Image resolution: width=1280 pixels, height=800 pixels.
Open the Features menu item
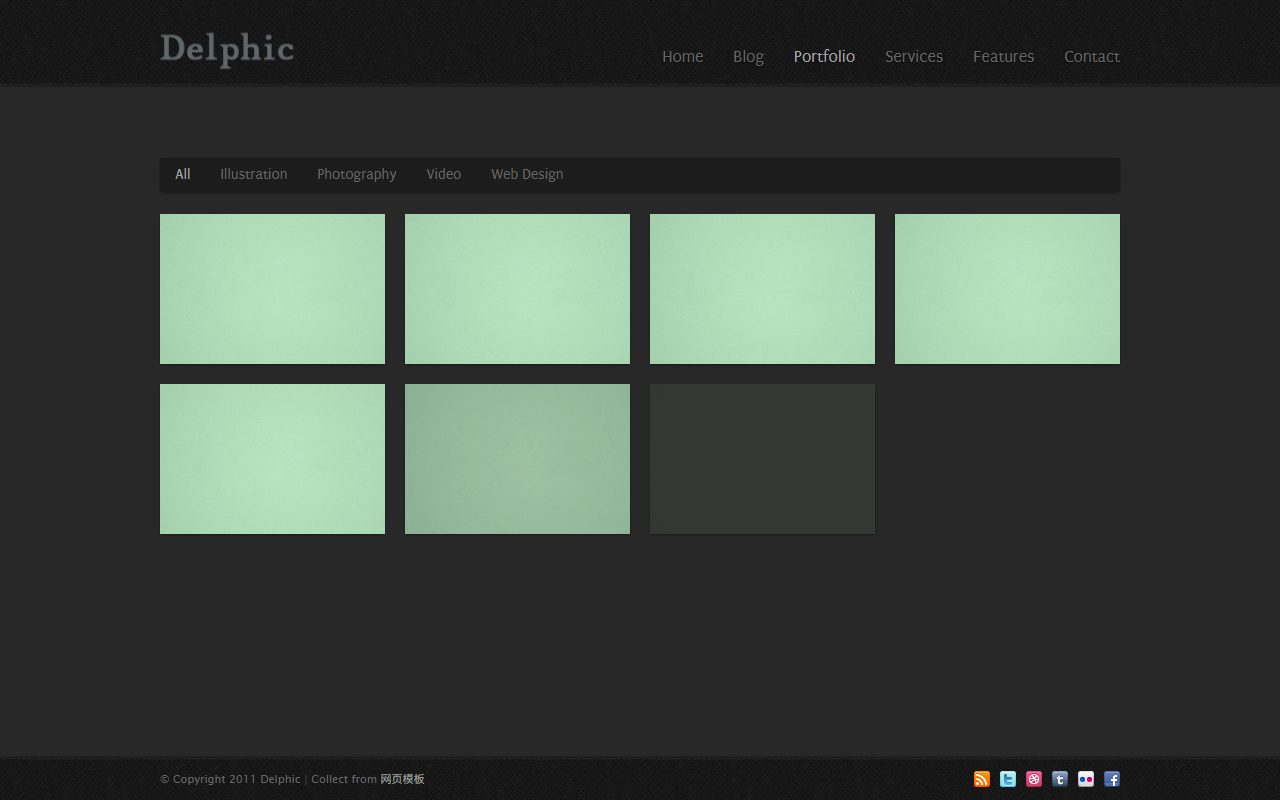coord(1003,56)
